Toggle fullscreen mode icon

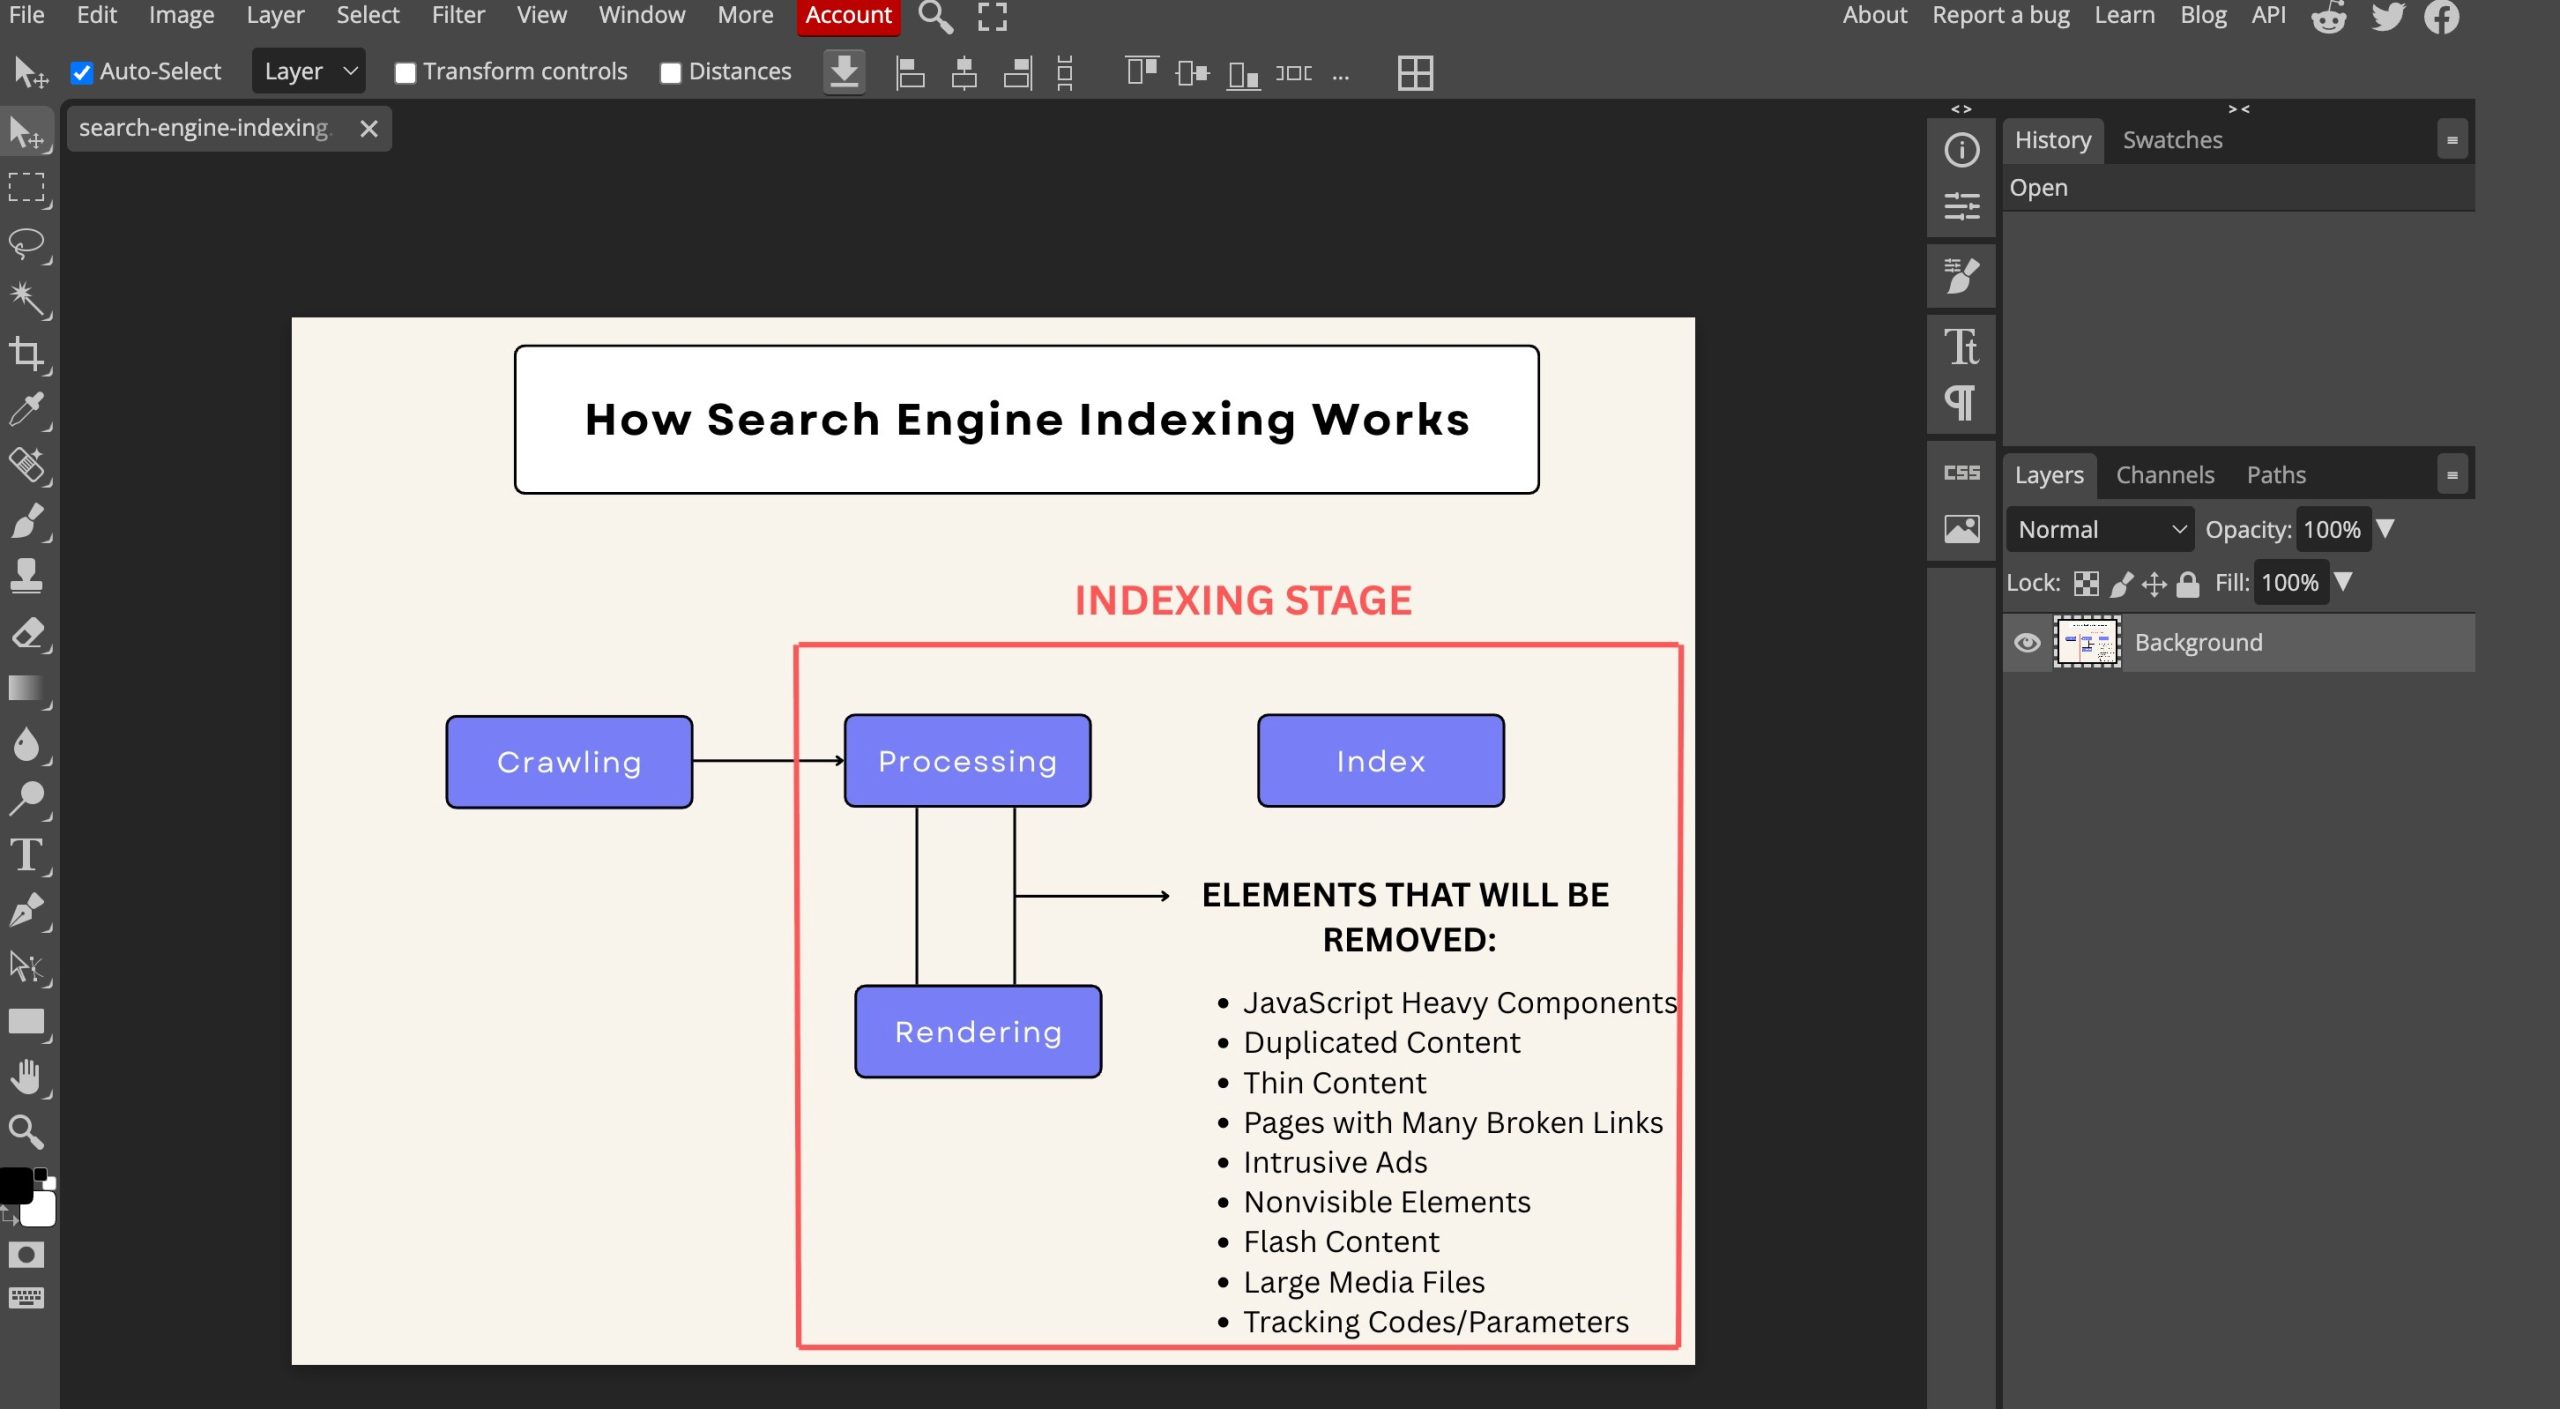pyautogui.click(x=992, y=16)
